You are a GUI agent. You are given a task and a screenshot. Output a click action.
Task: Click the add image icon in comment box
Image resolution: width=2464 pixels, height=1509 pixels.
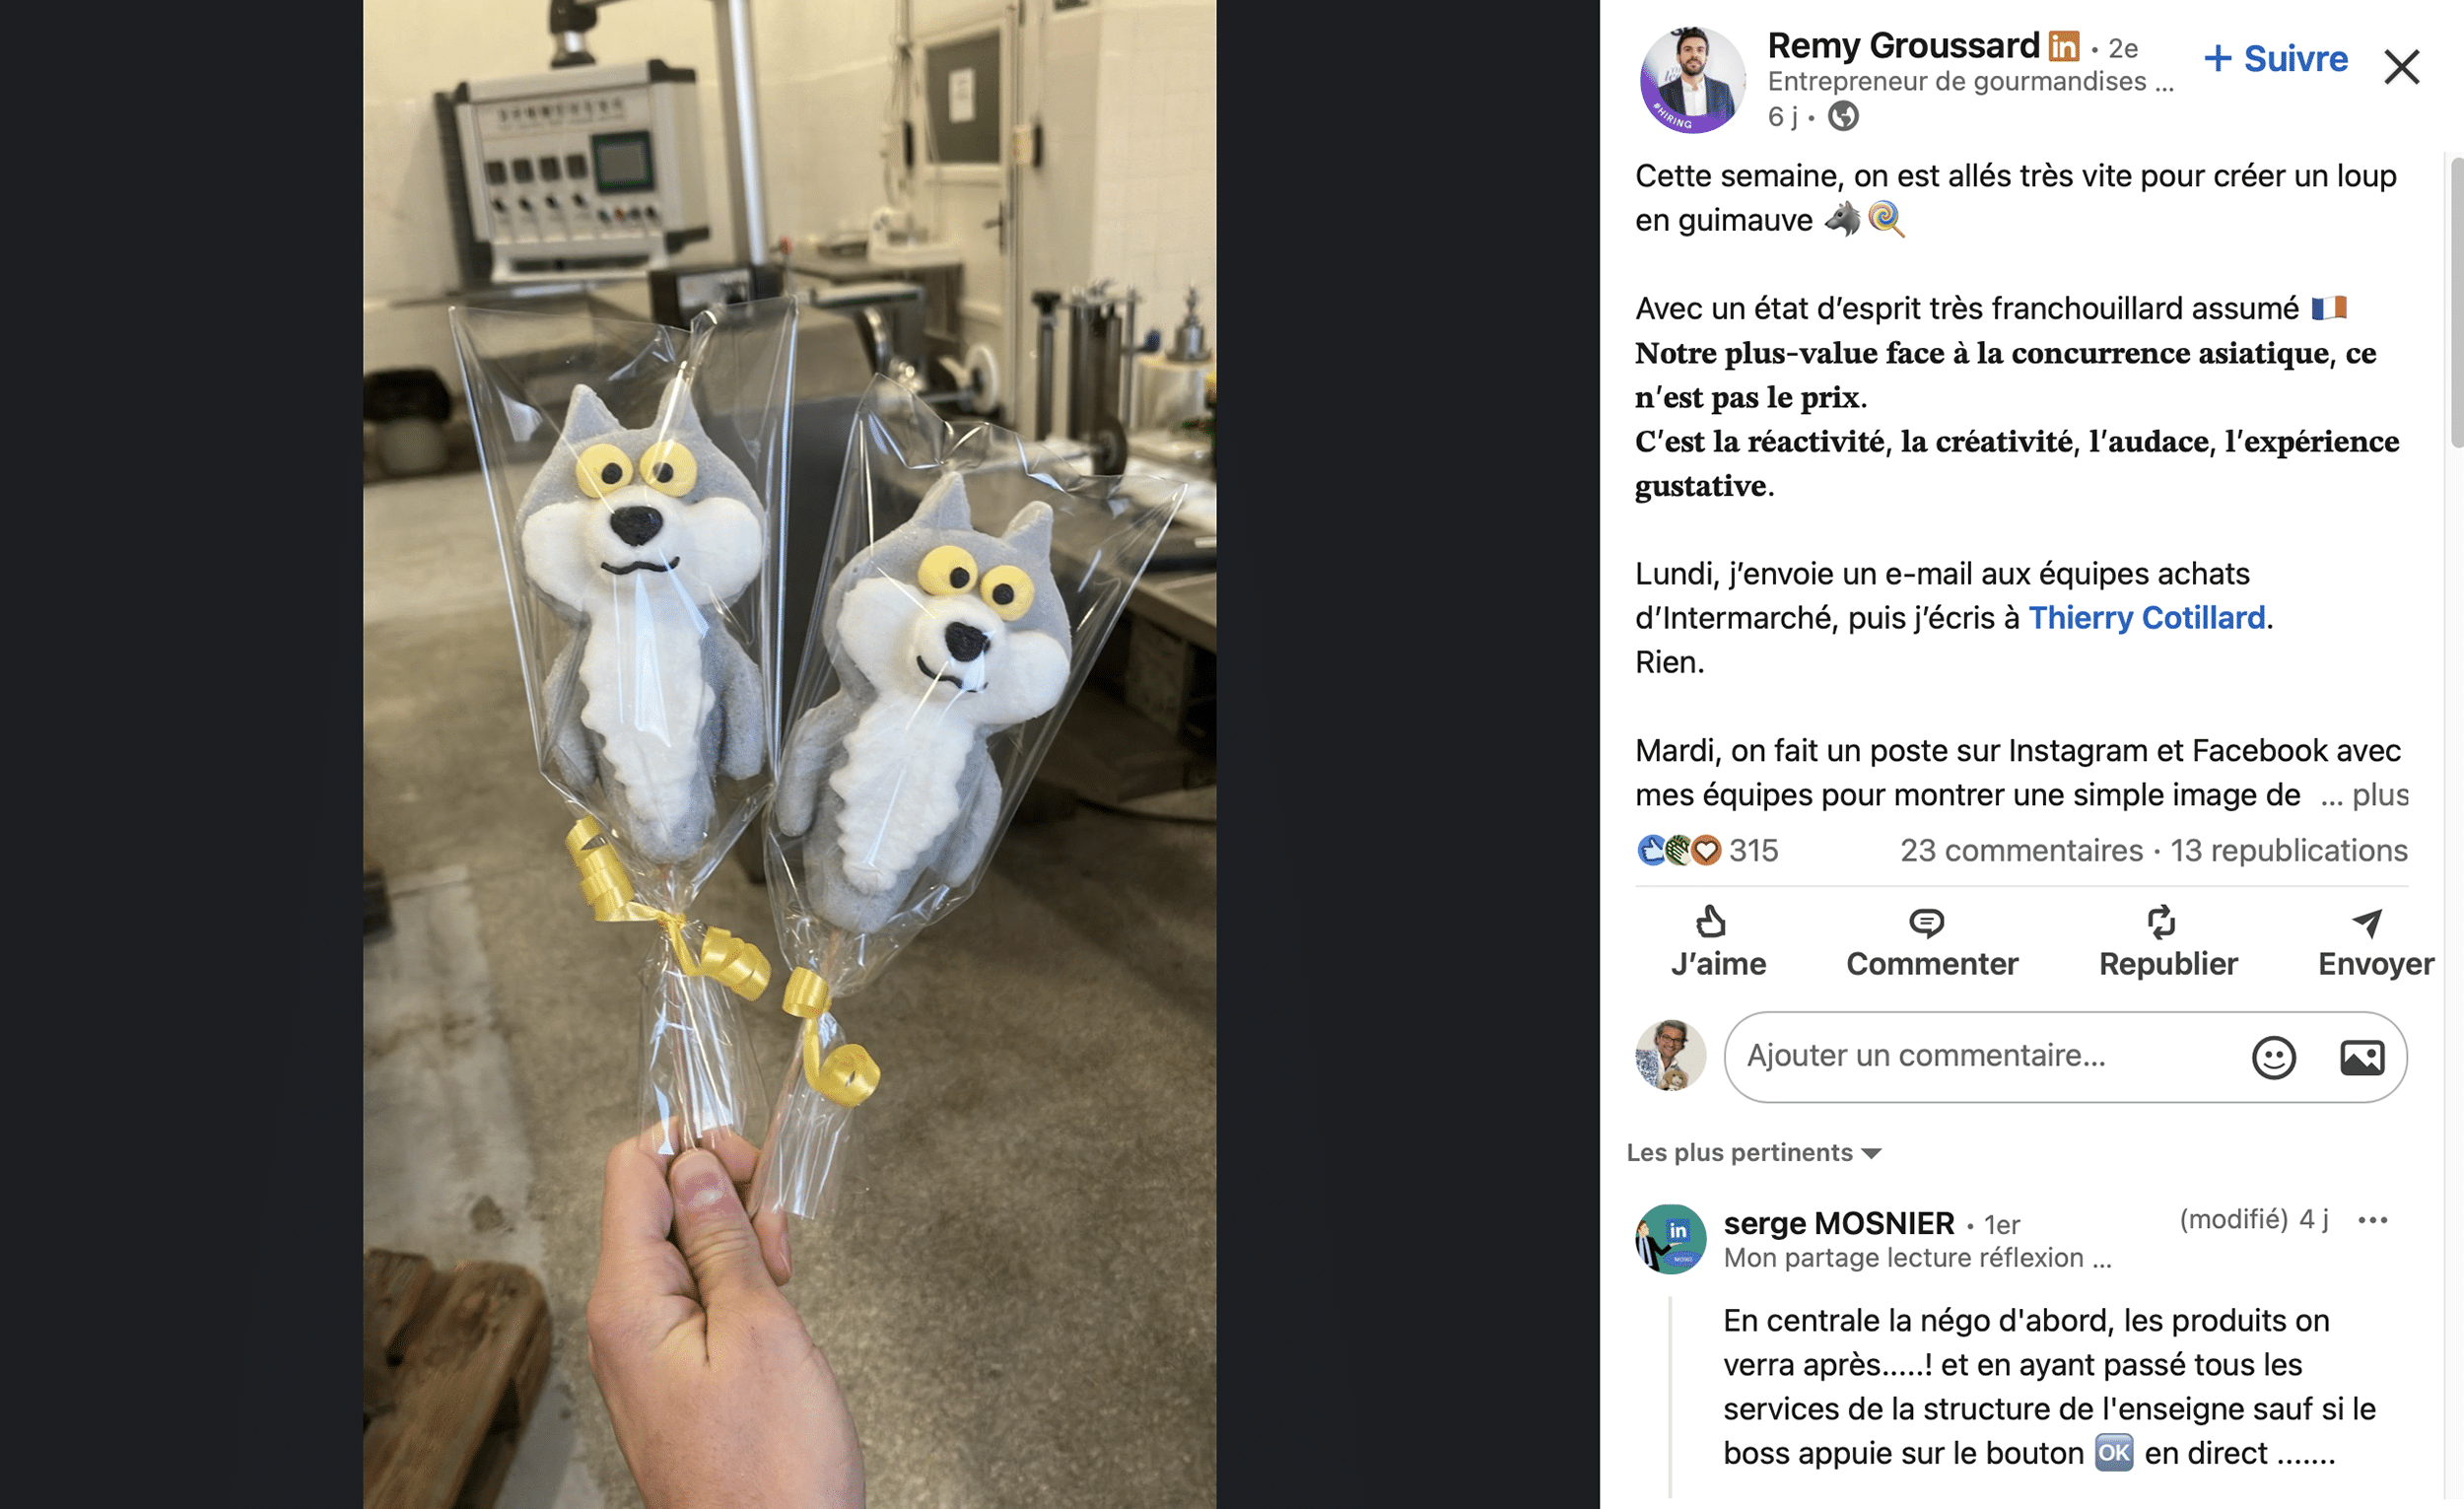(x=2361, y=1057)
